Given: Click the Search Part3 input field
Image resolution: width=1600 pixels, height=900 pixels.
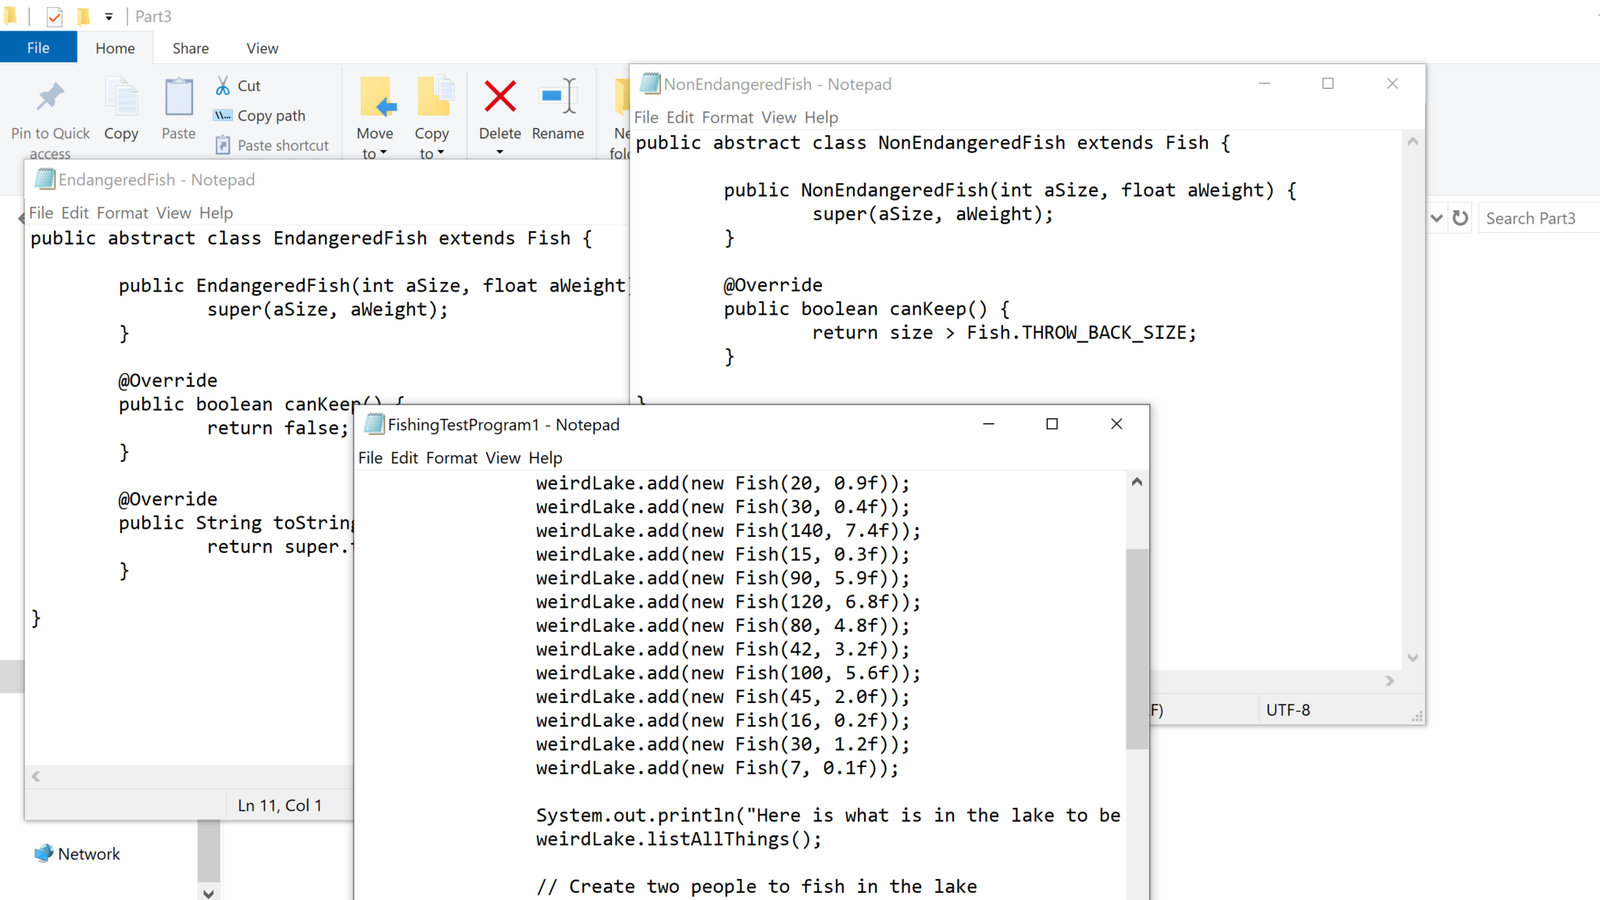Looking at the screenshot, I should pos(1538,218).
